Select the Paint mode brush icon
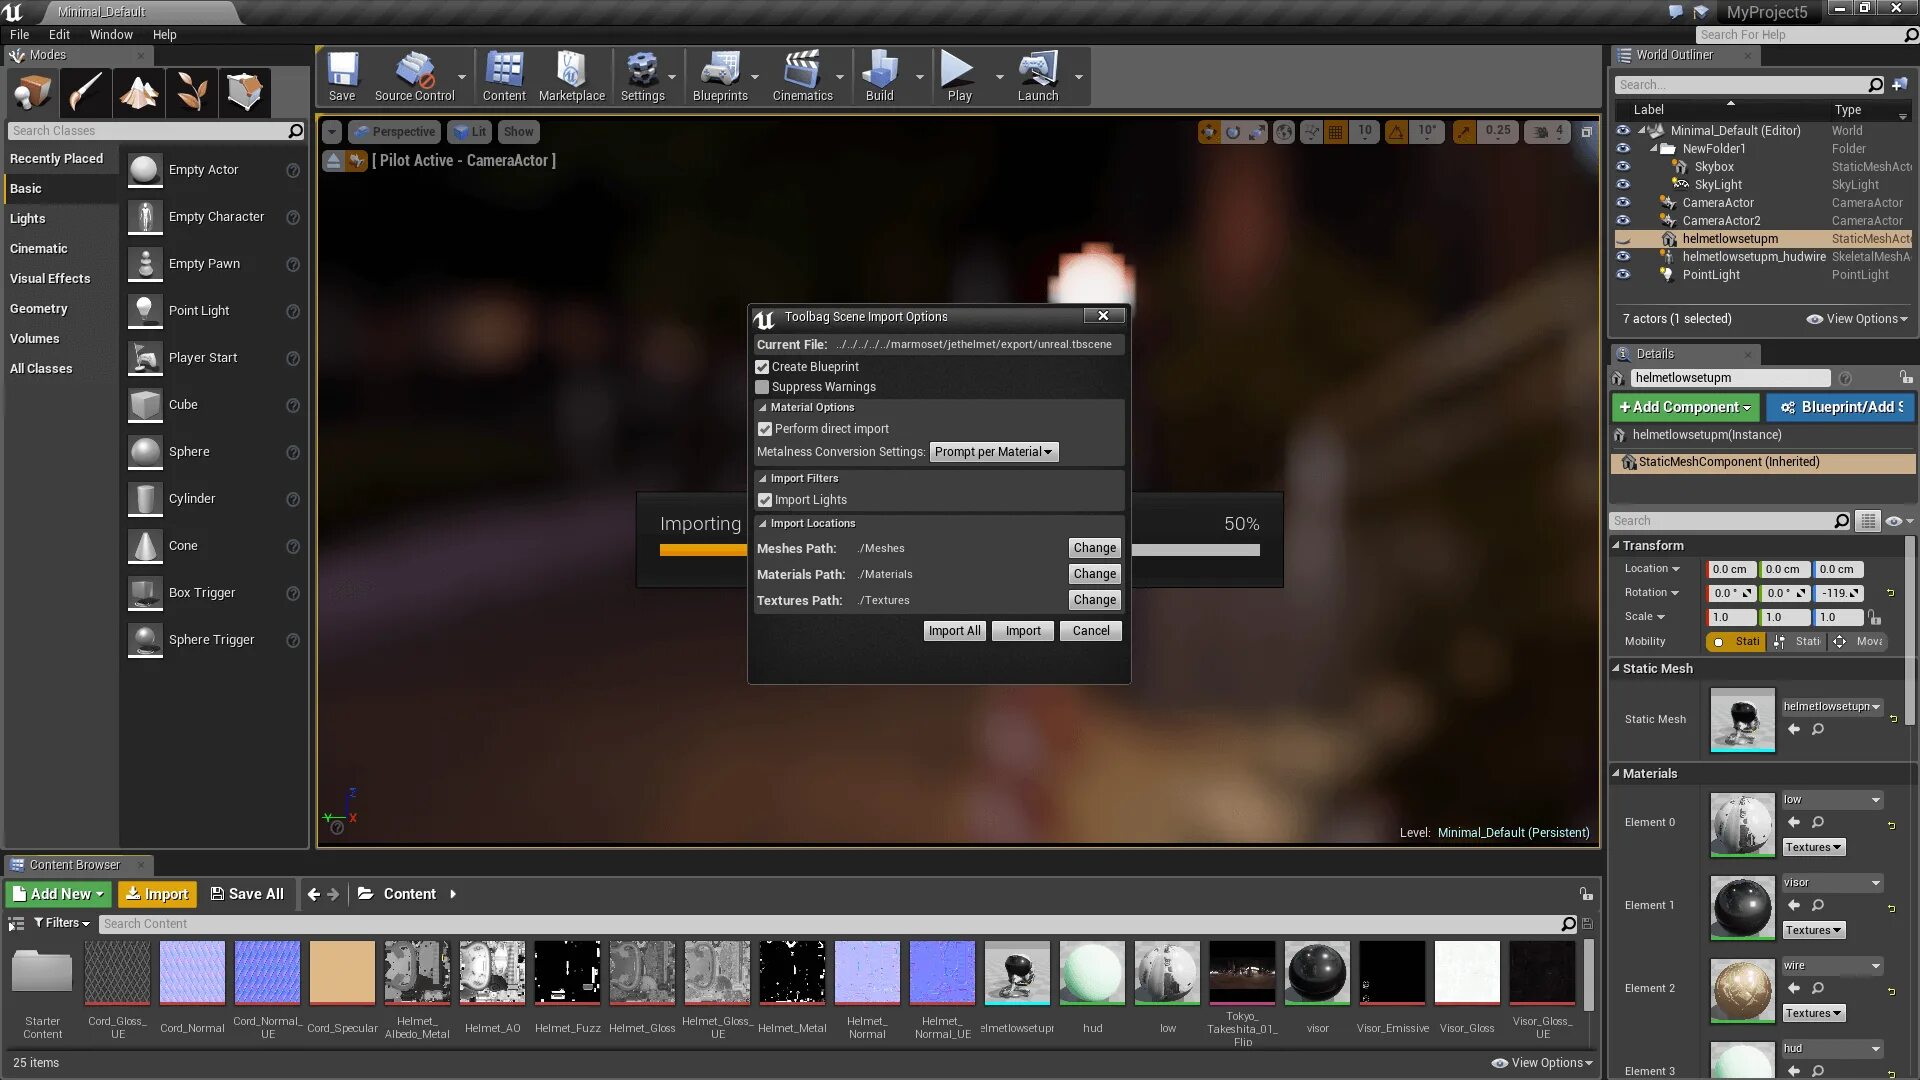 tap(85, 92)
